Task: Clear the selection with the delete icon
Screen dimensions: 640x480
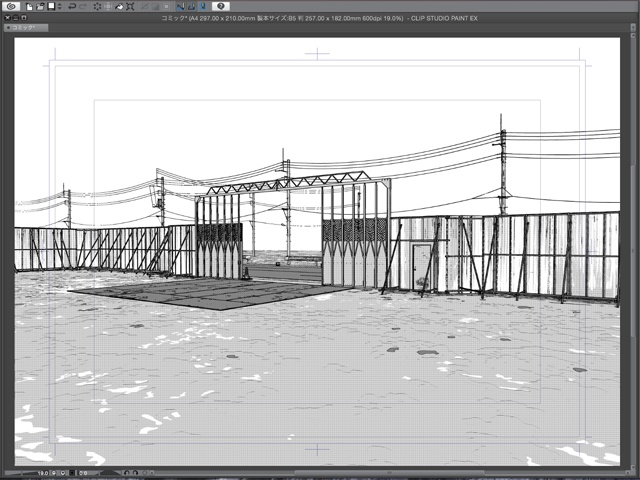Action: pyautogui.click(x=97, y=7)
